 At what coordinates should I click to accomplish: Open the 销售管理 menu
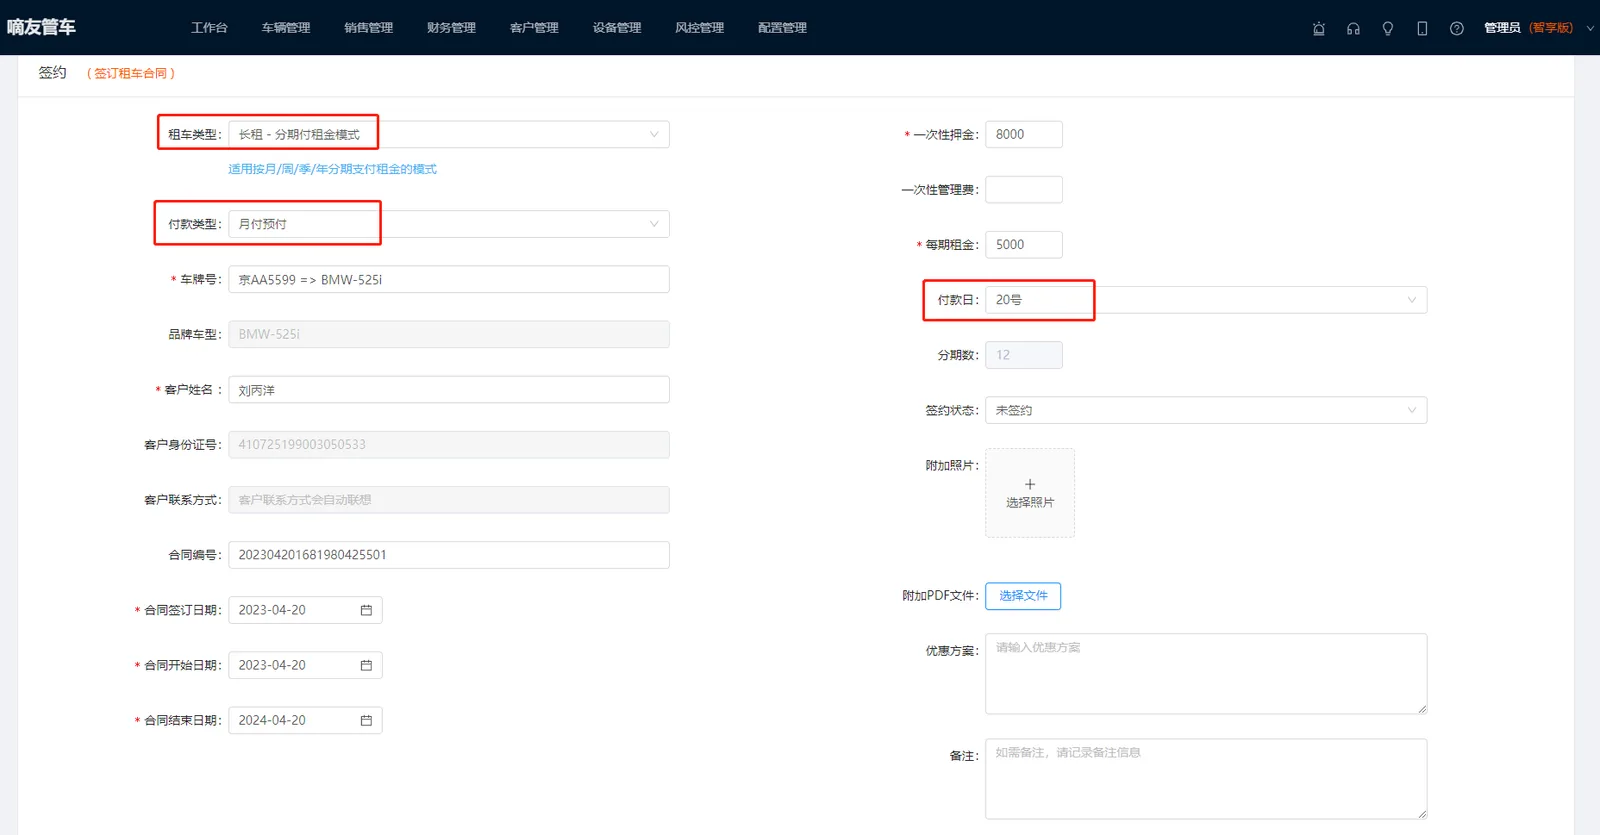pos(369,28)
